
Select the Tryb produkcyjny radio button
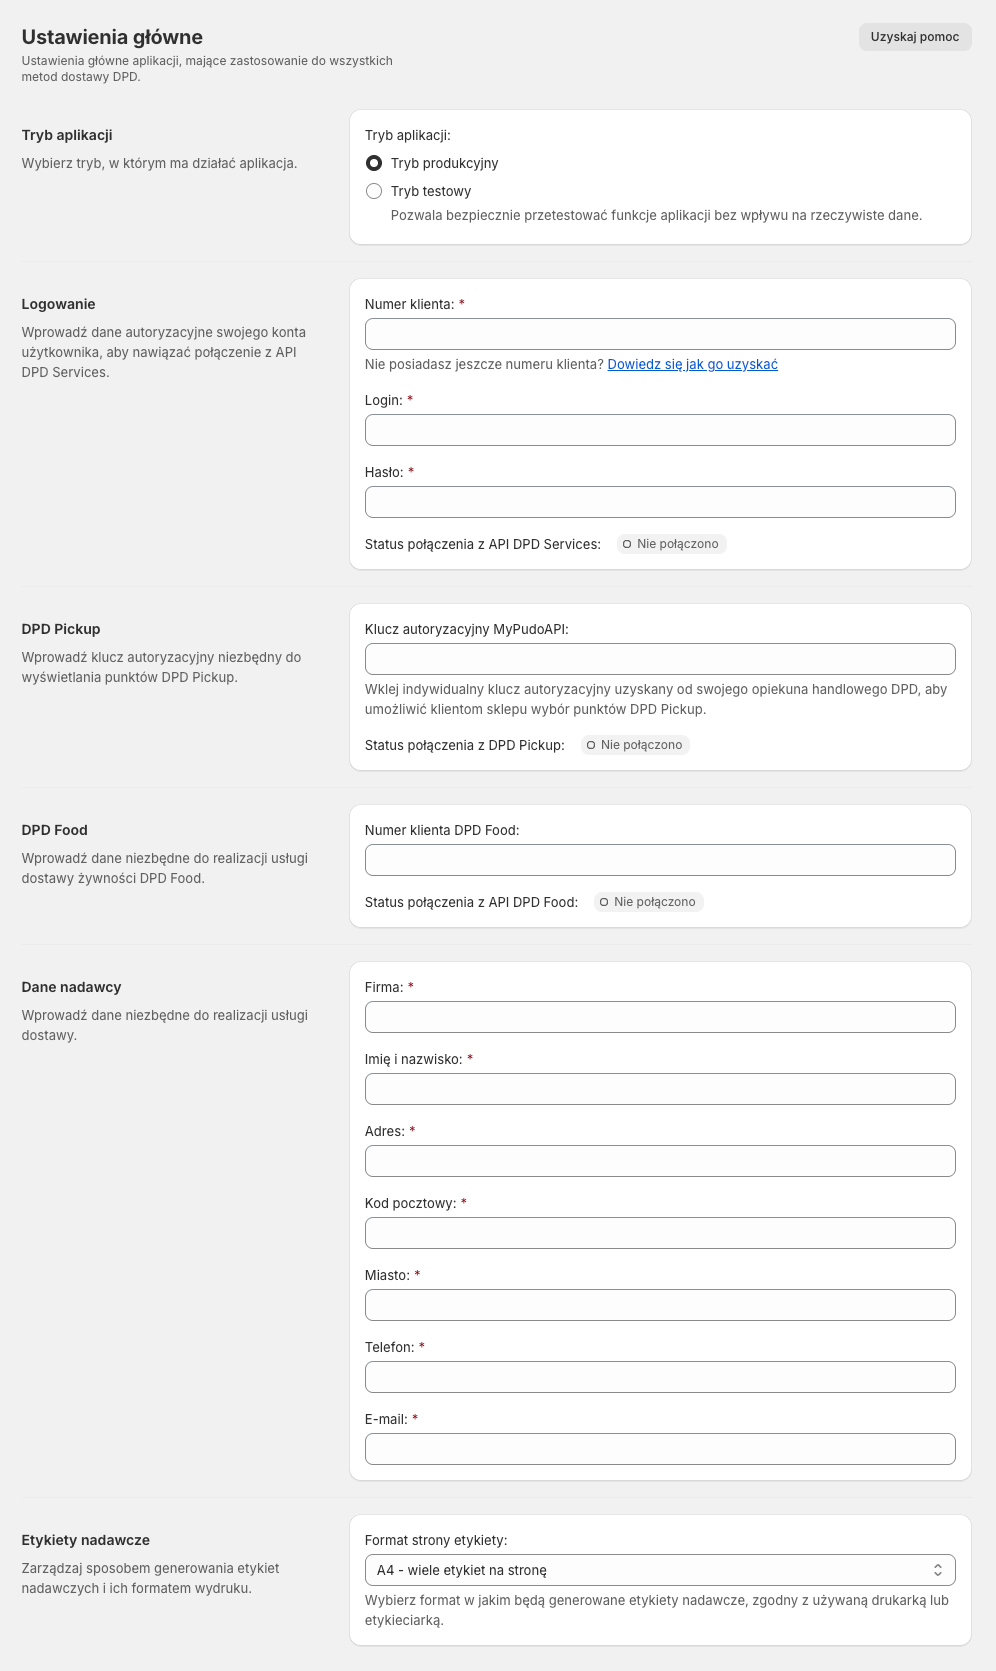pyautogui.click(x=374, y=163)
